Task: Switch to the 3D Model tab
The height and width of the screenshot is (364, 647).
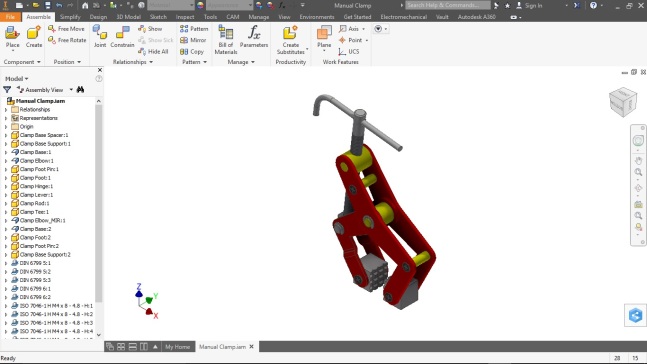Action: point(128,17)
